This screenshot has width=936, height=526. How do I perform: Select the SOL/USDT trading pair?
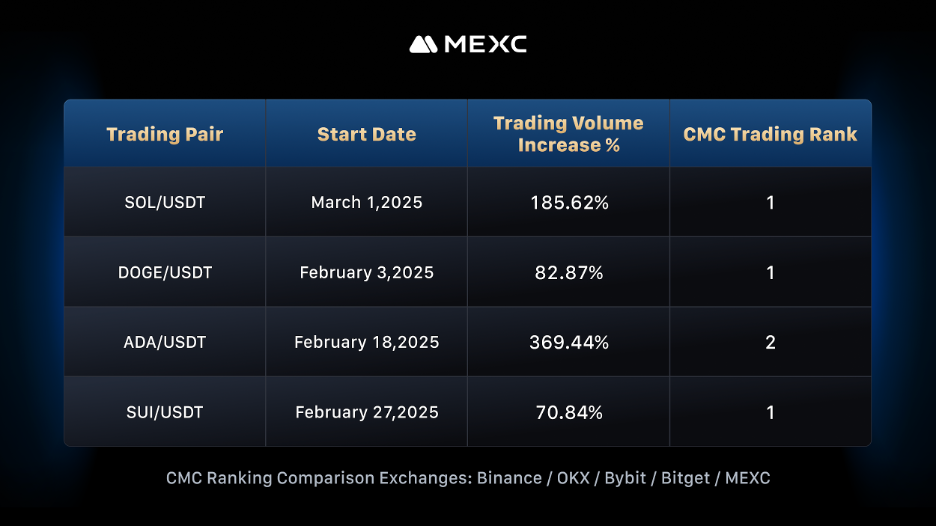click(165, 202)
